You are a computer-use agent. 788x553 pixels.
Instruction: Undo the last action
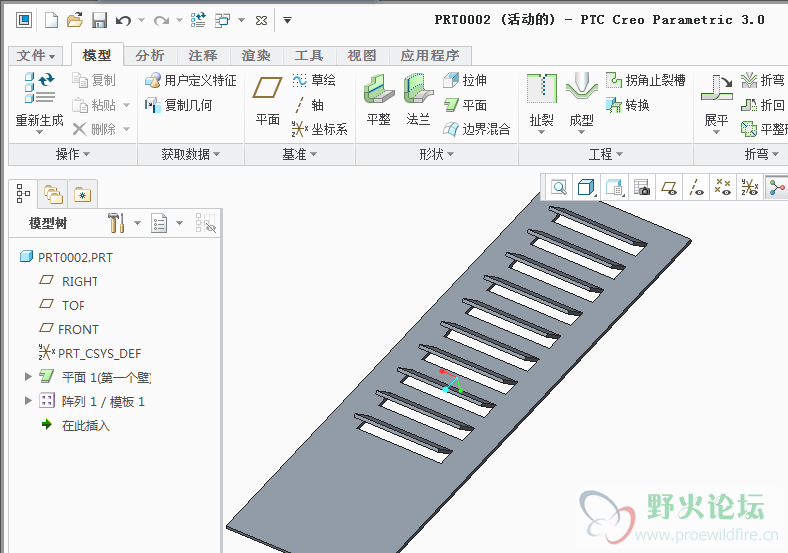click(x=124, y=21)
